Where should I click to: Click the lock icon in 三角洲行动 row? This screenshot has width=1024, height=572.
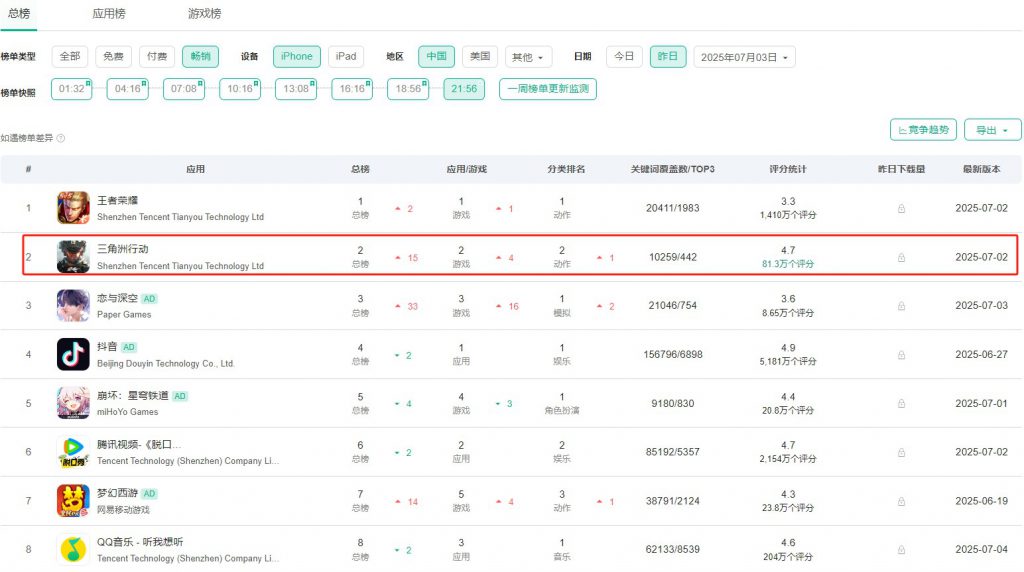pos(901,257)
